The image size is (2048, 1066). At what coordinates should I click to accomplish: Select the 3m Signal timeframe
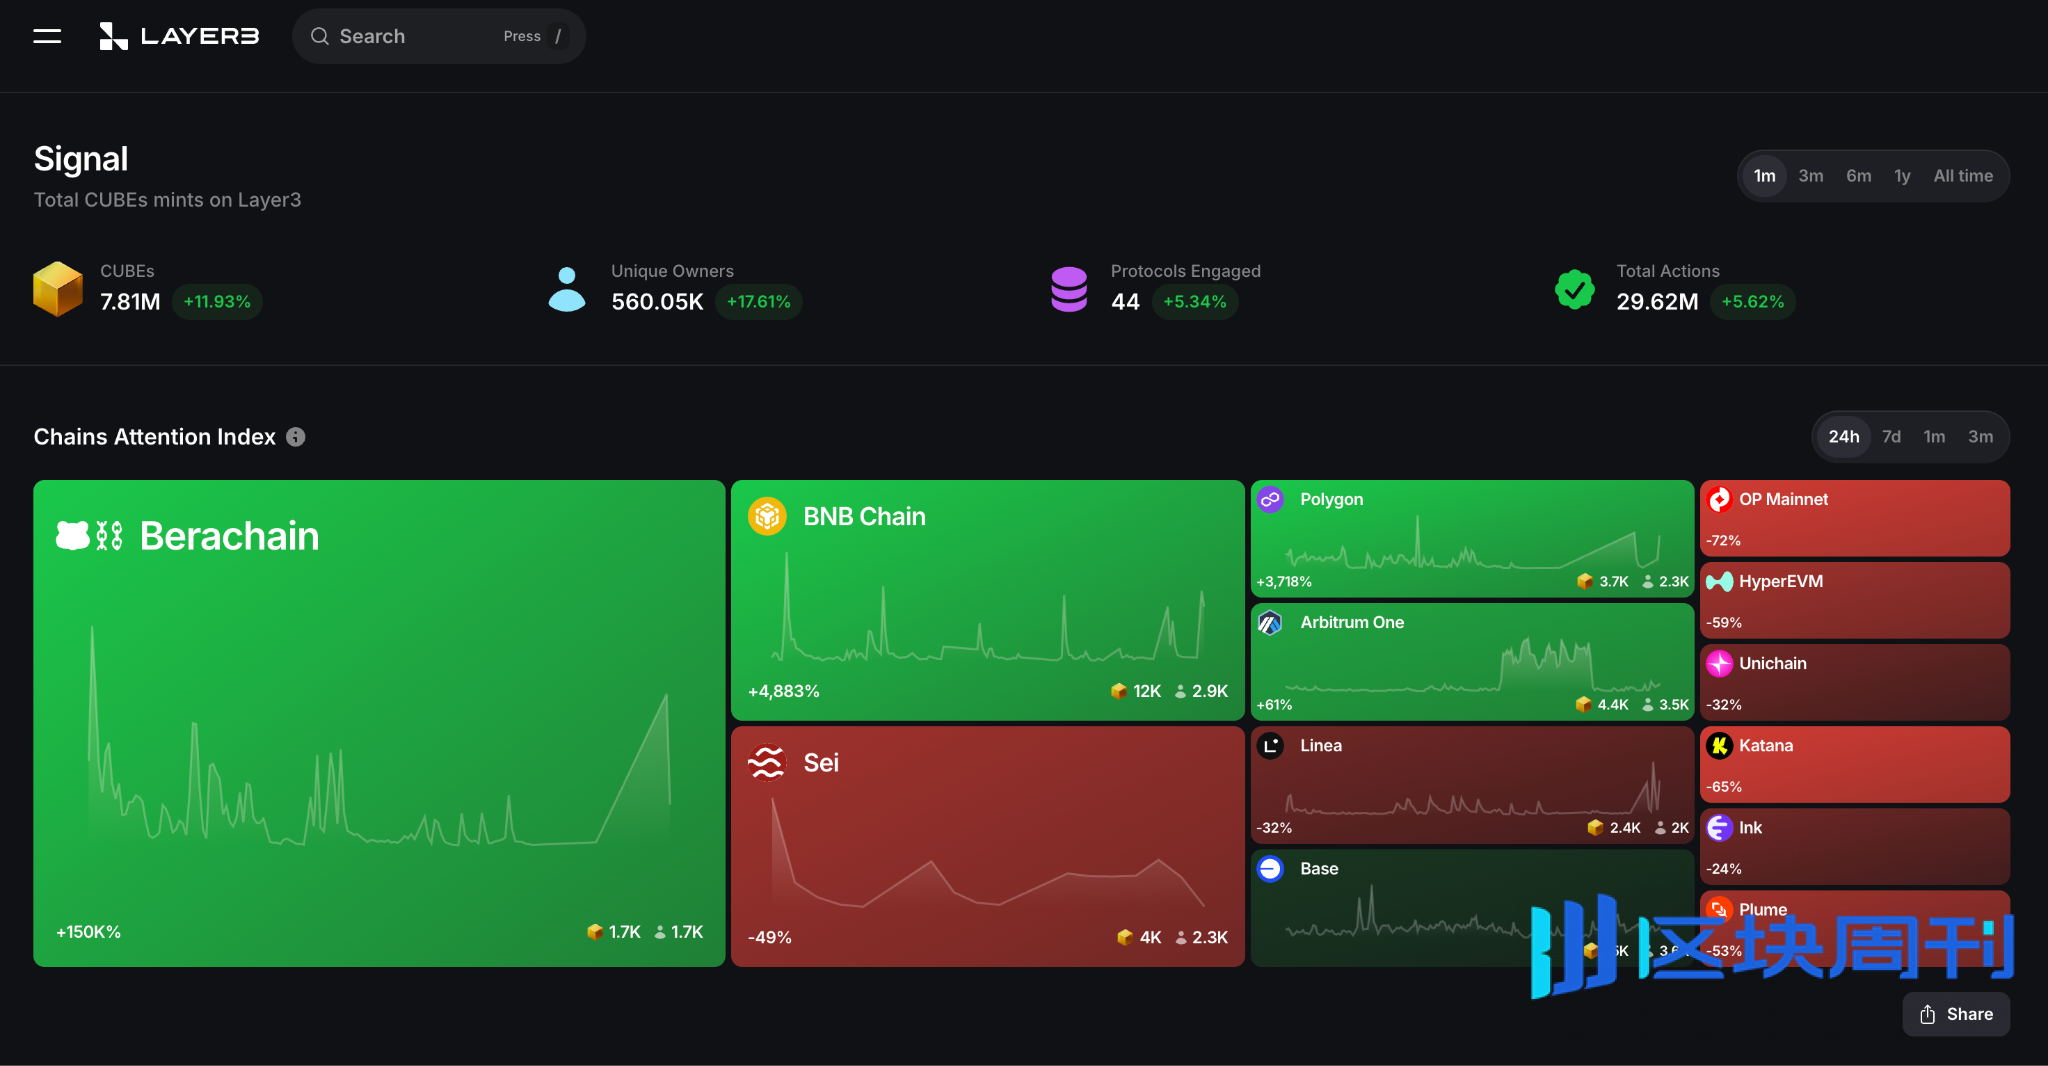(x=1810, y=176)
